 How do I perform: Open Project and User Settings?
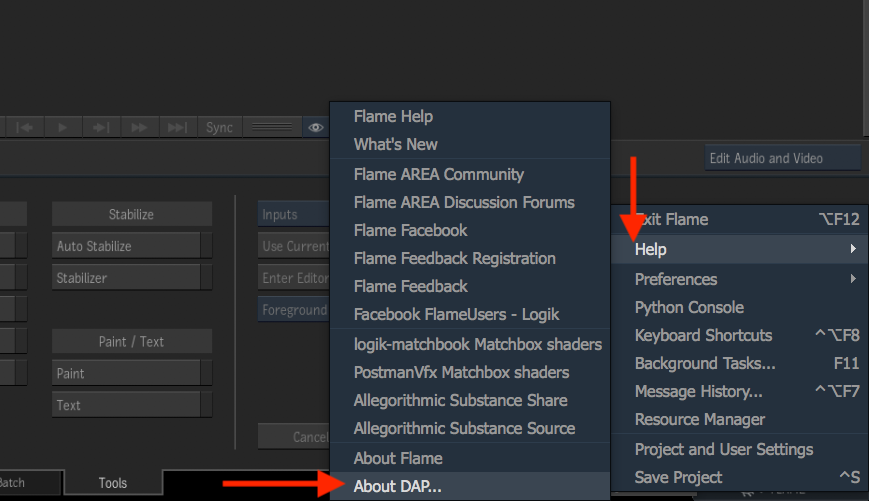click(740, 449)
